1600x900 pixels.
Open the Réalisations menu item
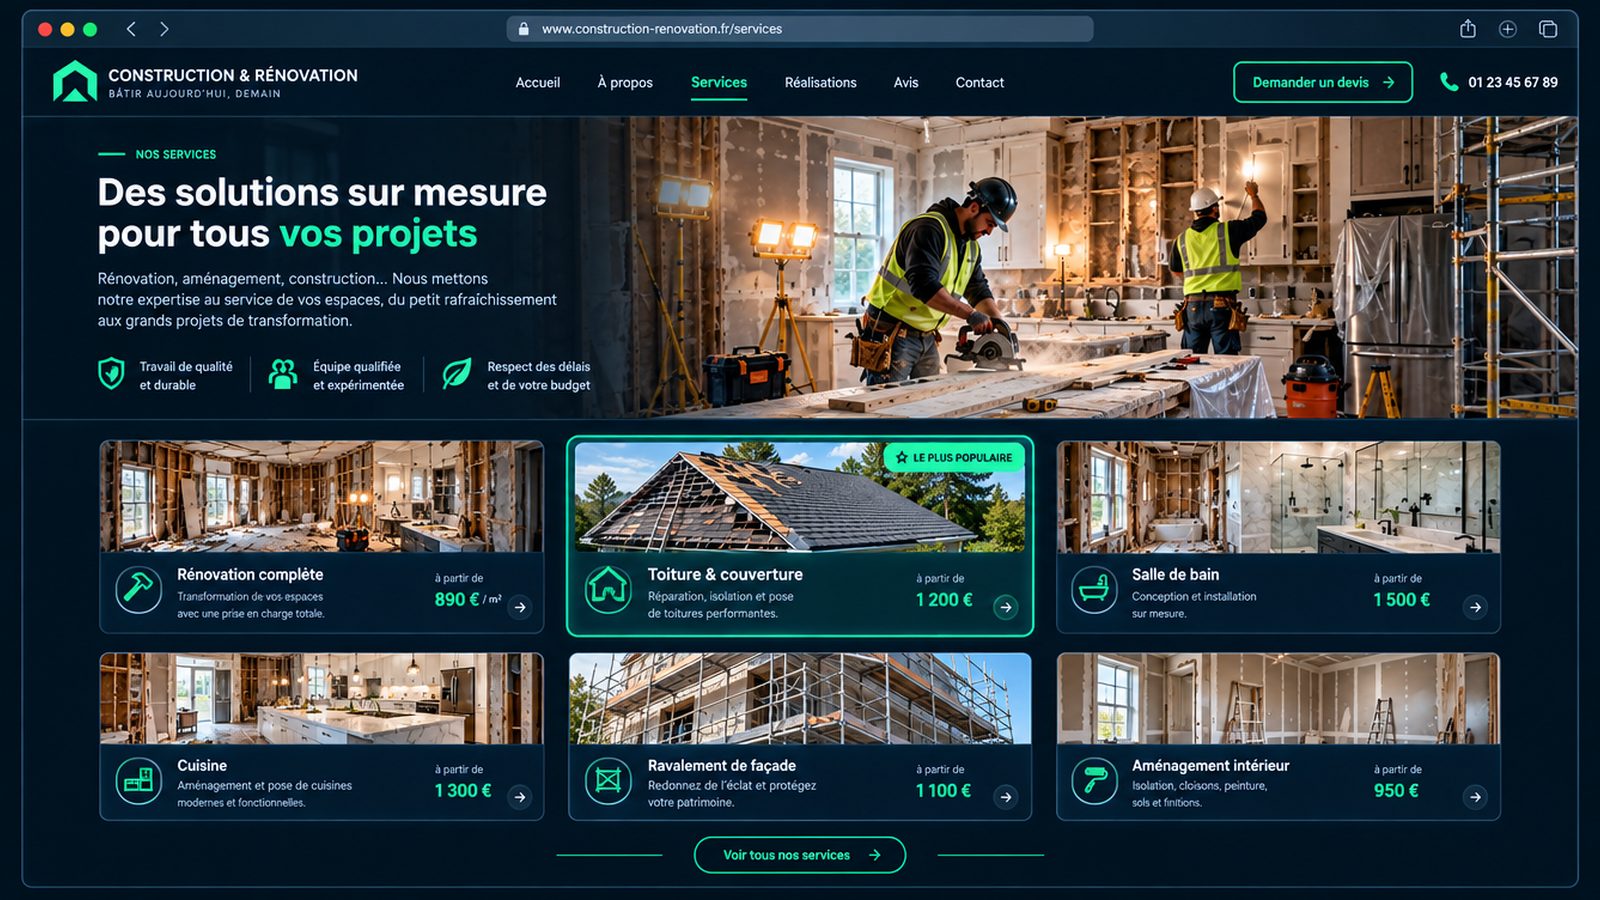point(820,83)
